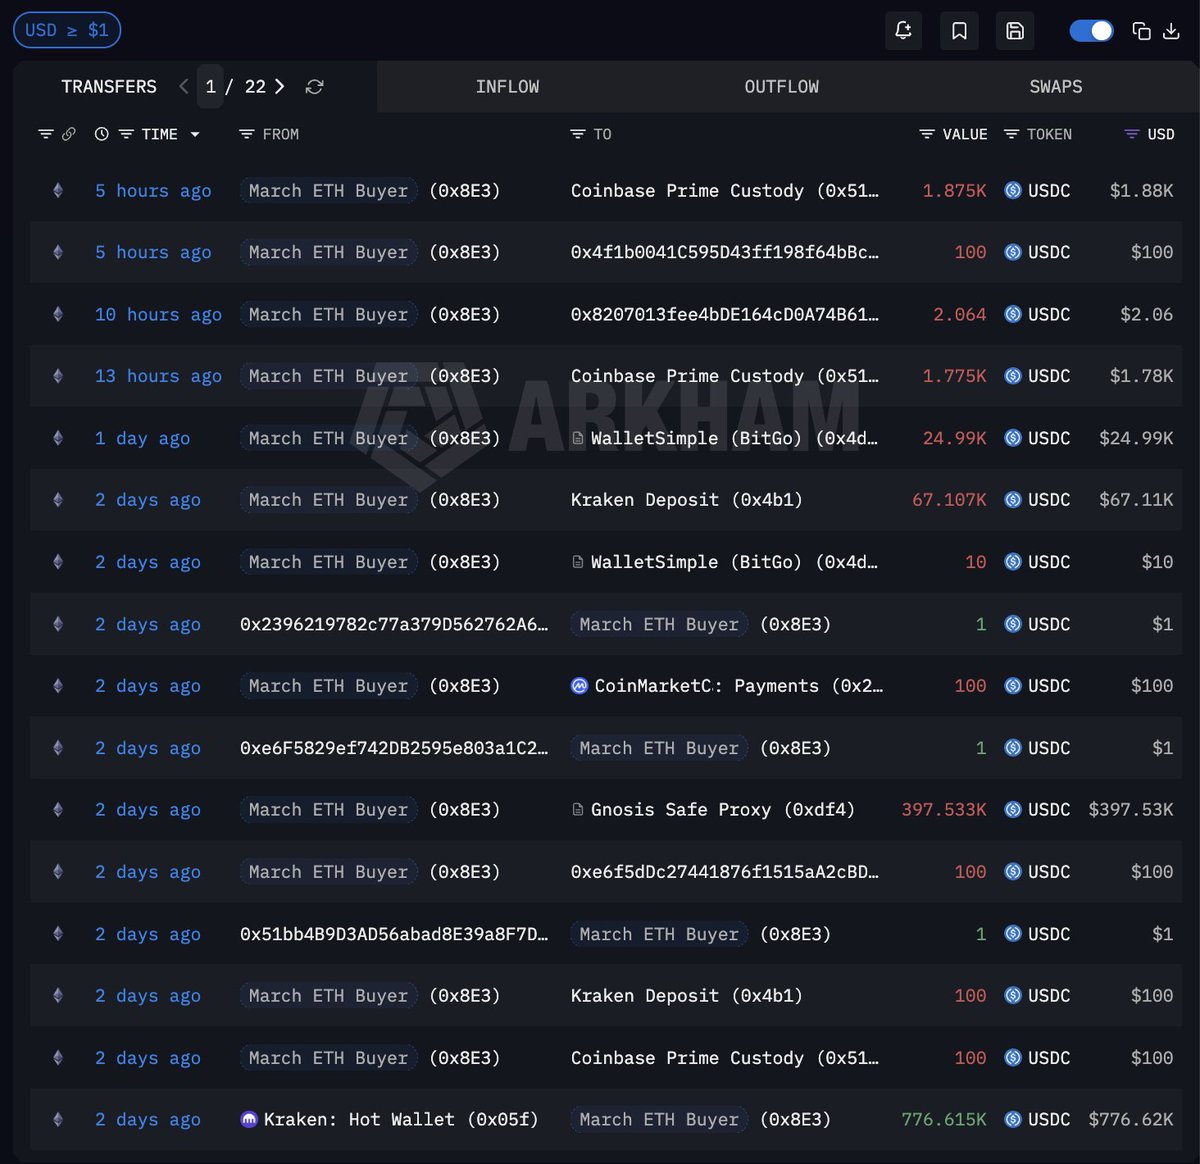This screenshot has height=1164, width=1200.
Task: Refresh the transfers list
Action: click(314, 87)
